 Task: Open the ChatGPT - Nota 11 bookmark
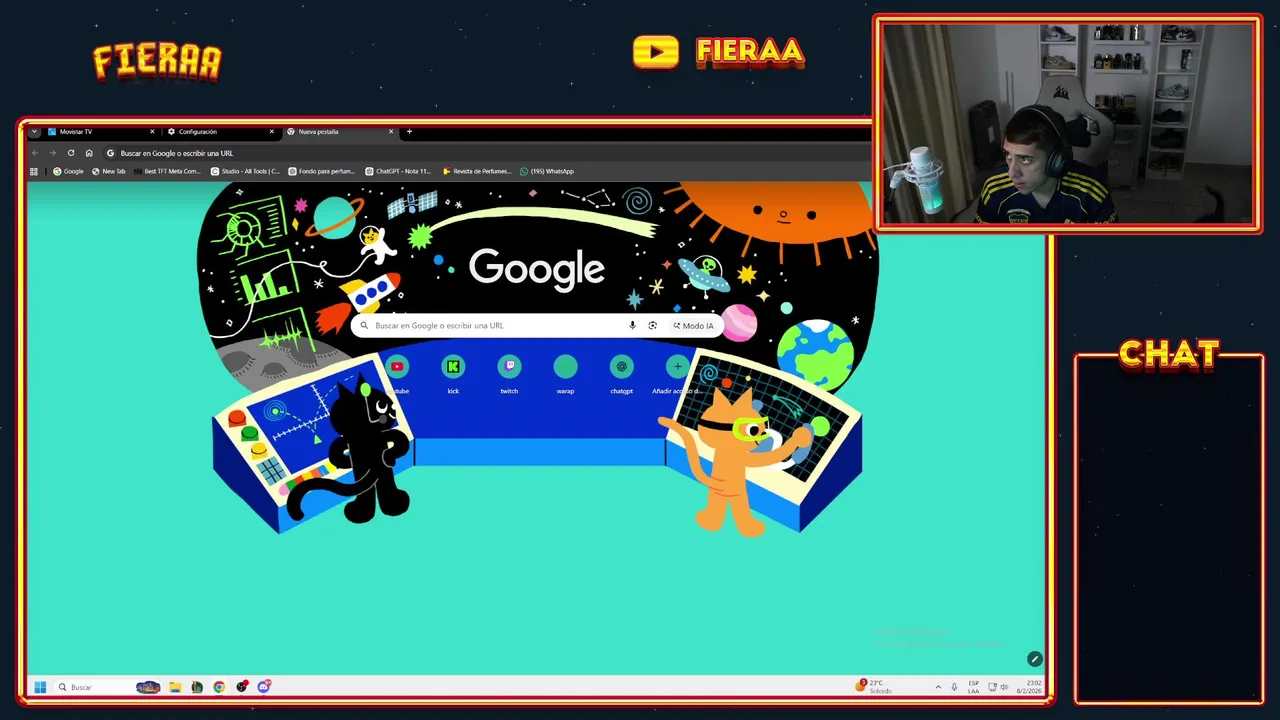(x=398, y=171)
